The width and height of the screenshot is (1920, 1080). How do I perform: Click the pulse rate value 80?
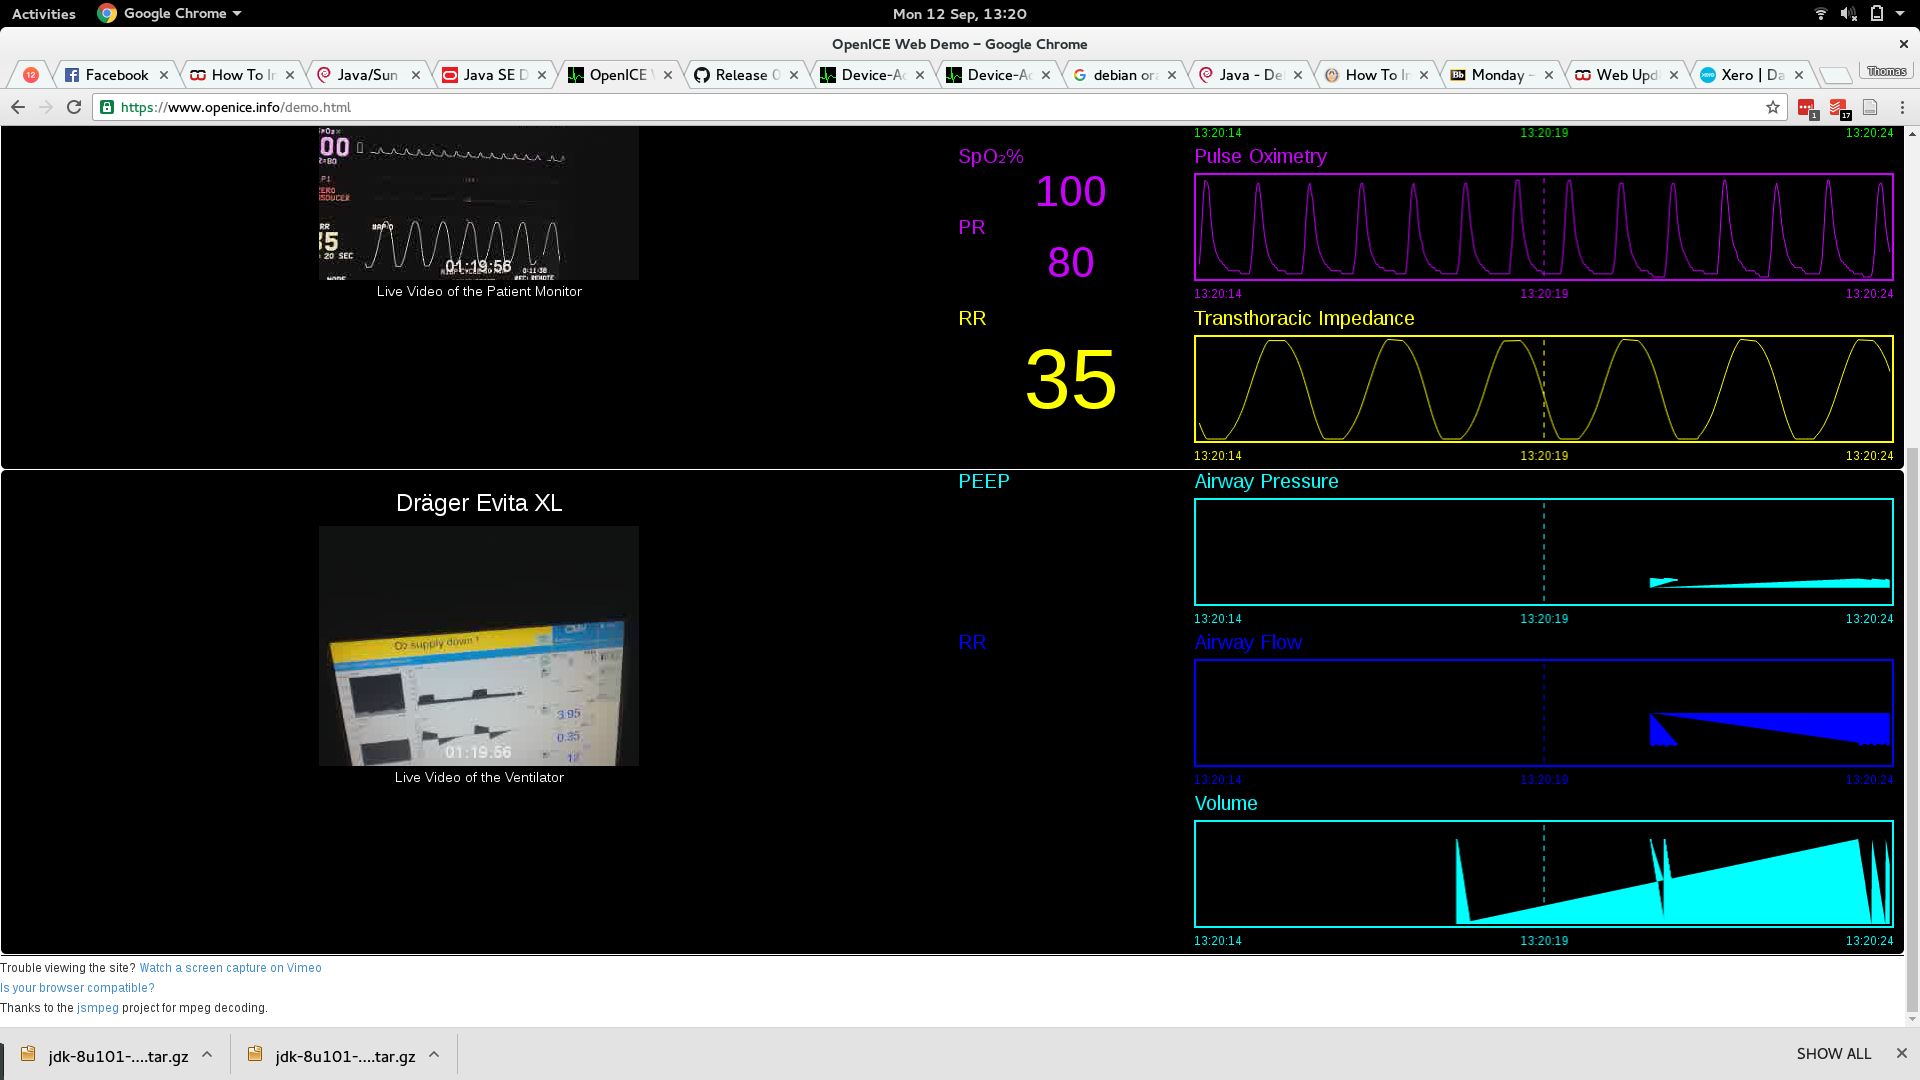pyautogui.click(x=1070, y=263)
